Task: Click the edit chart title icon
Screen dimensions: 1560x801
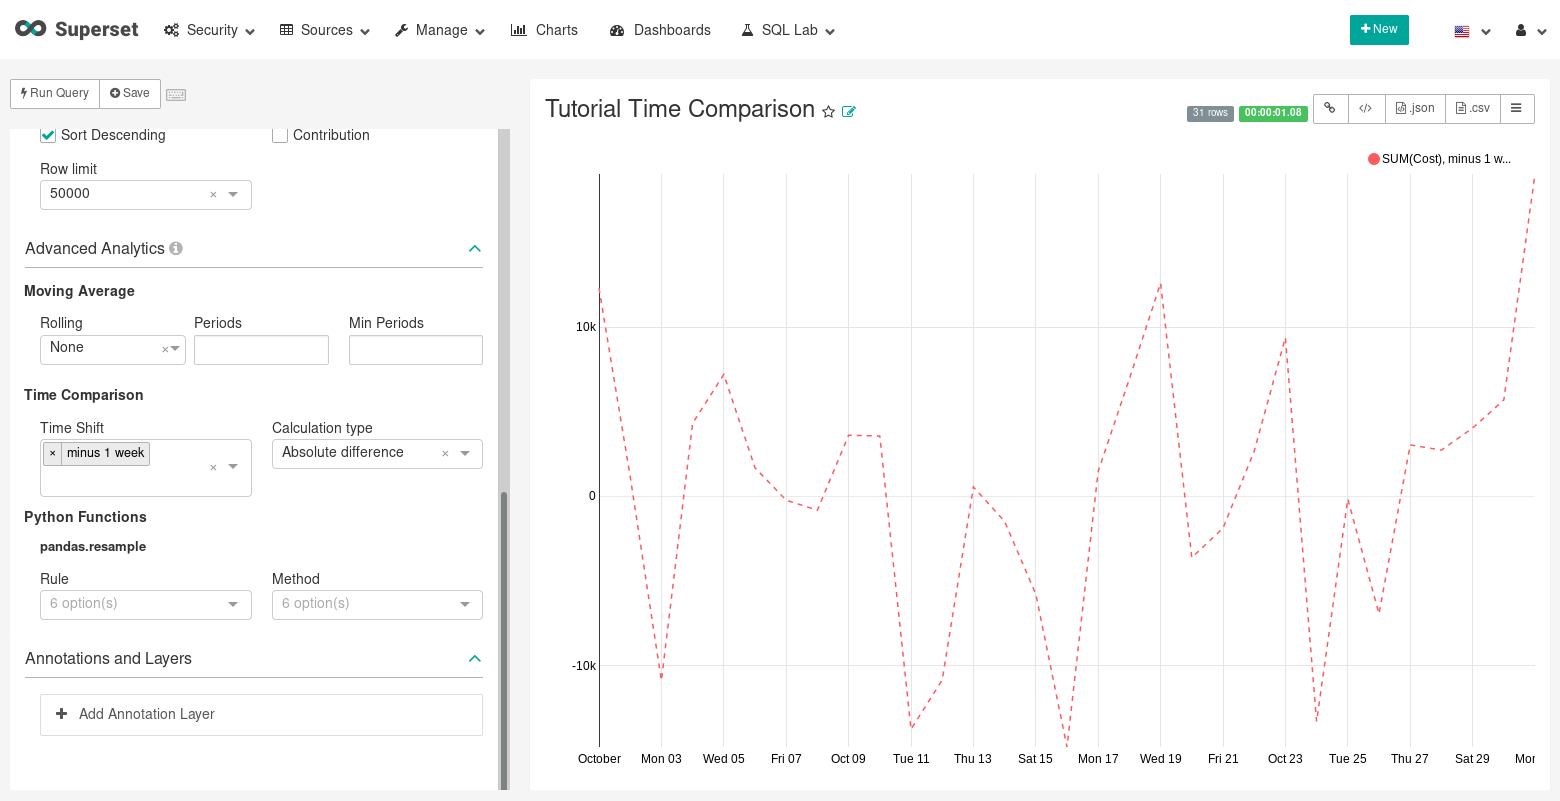Action: pyautogui.click(x=849, y=112)
